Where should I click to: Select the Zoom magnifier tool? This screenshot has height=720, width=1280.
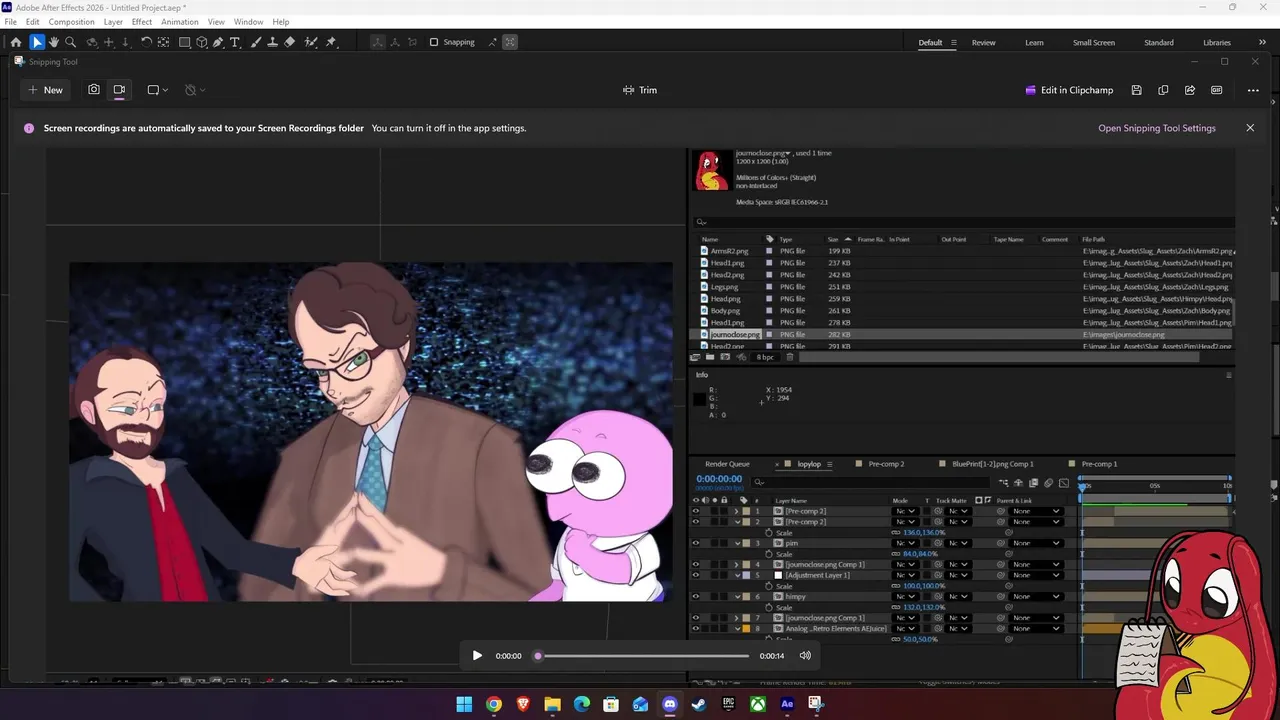click(70, 42)
